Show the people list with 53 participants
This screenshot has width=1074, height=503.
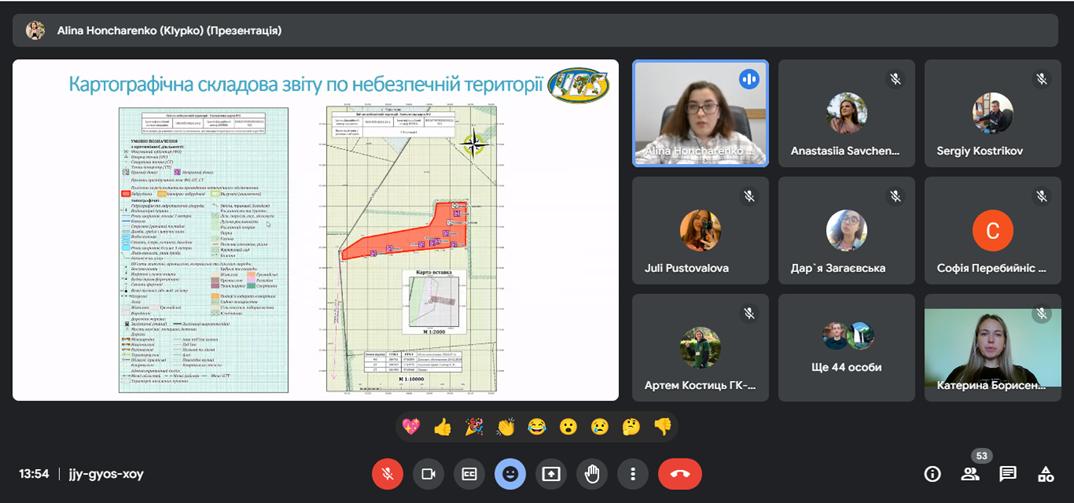pos(970,474)
